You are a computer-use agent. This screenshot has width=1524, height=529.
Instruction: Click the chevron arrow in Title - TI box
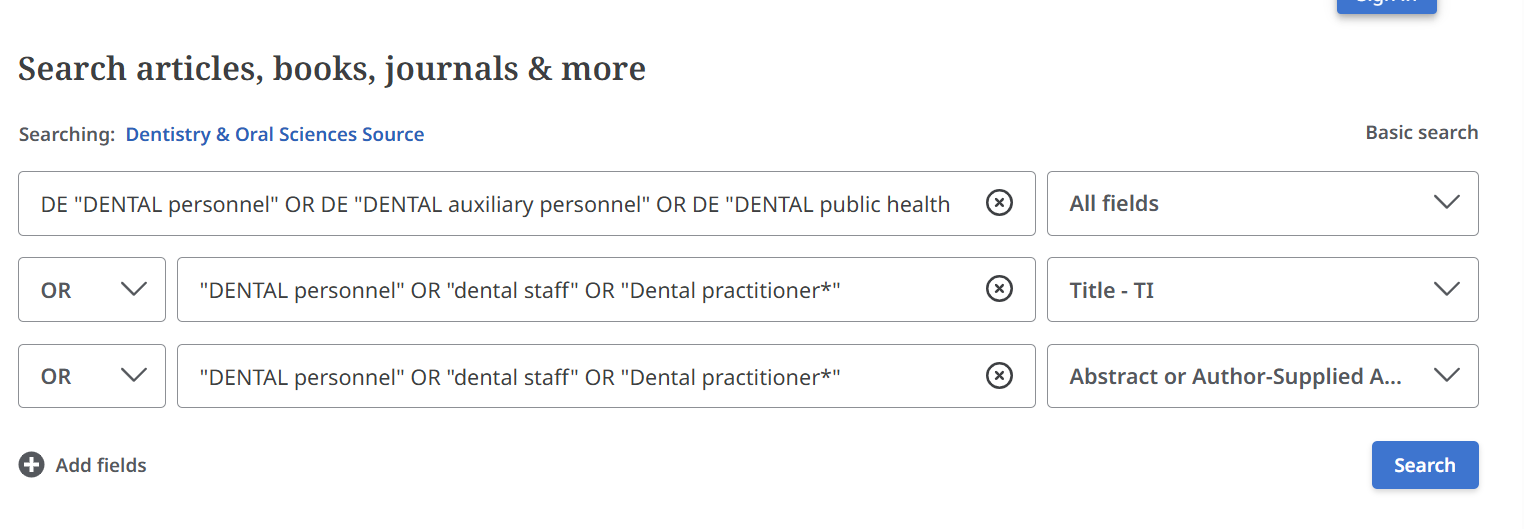click(x=1446, y=289)
